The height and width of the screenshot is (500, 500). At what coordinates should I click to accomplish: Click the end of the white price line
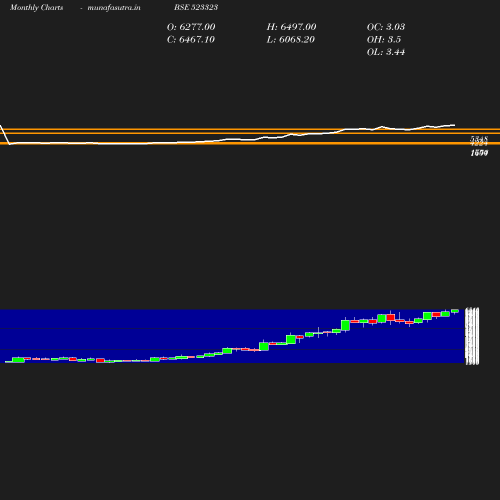(454, 125)
